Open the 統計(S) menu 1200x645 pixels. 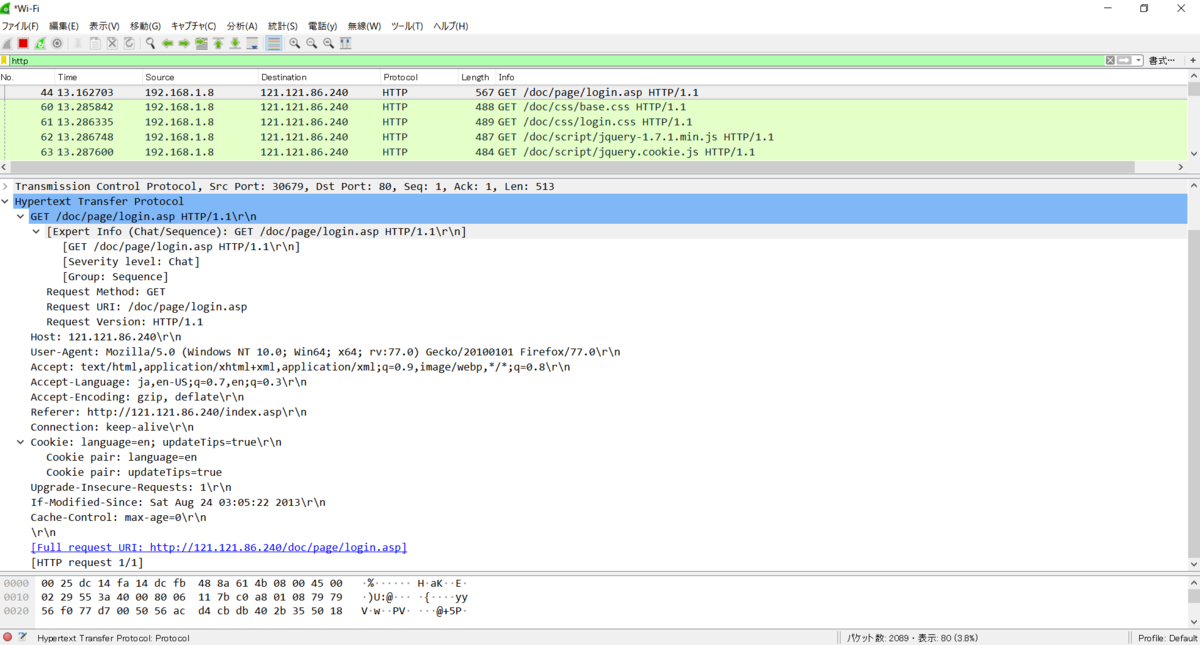click(283, 26)
